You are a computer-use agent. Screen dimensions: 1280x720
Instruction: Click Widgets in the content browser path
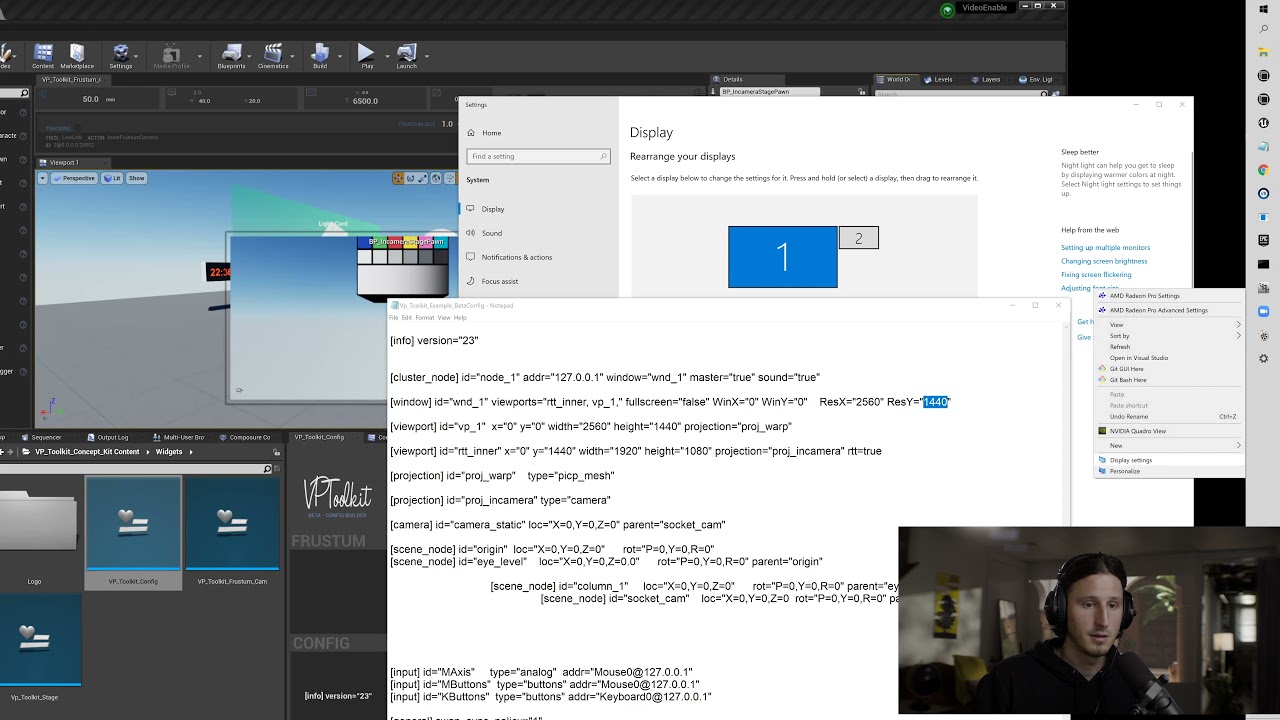click(169, 452)
